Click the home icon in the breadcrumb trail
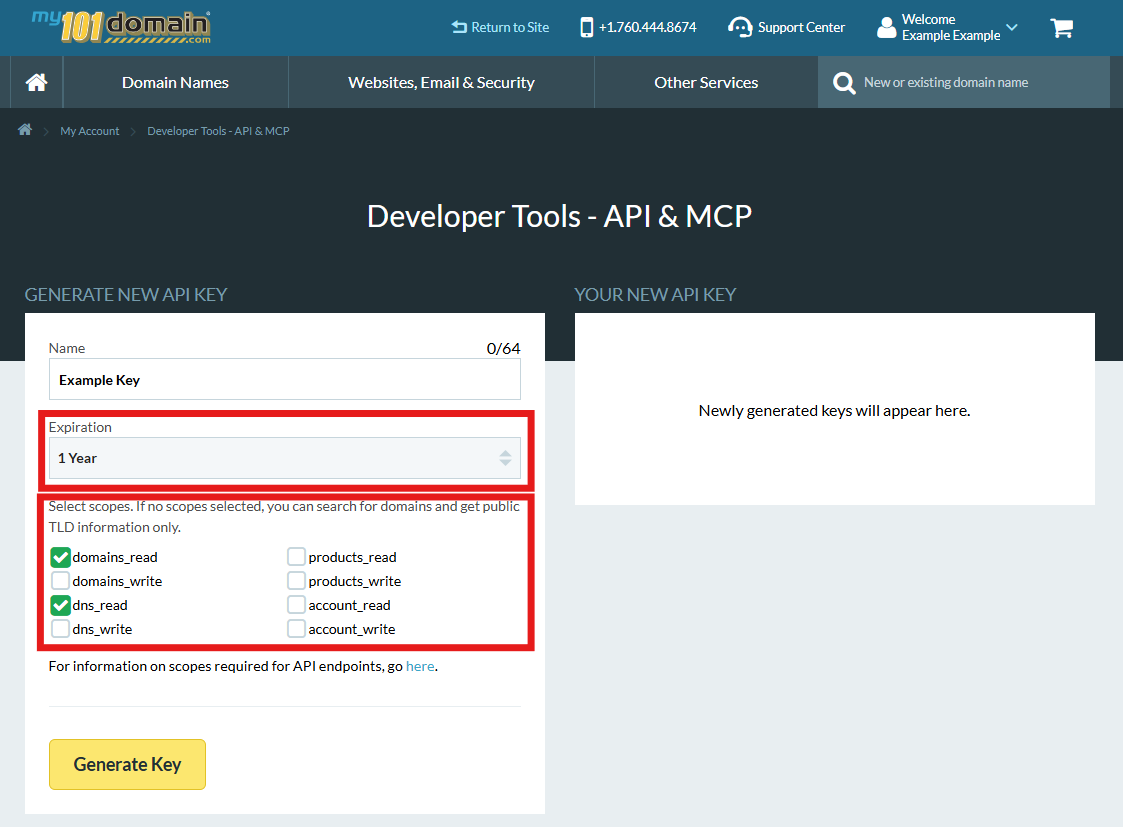This screenshot has width=1123, height=827. pyautogui.click(x=24, y=130)
